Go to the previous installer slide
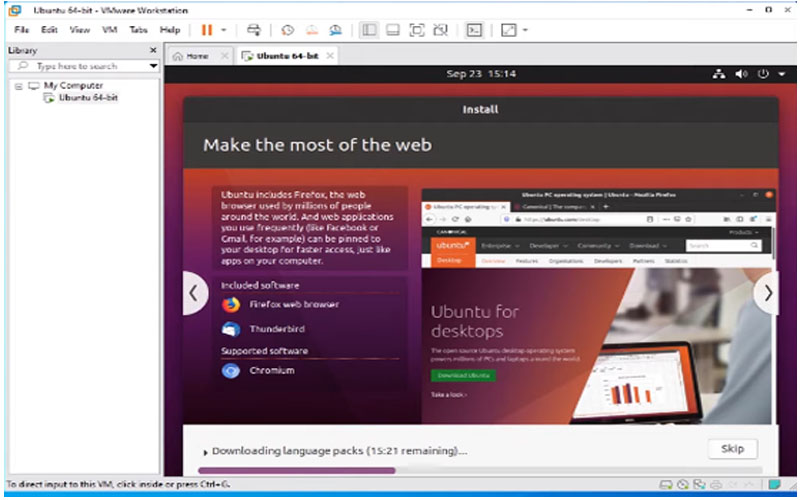Image resolution: width=800 pixels, height=500 pixels. 194,293
